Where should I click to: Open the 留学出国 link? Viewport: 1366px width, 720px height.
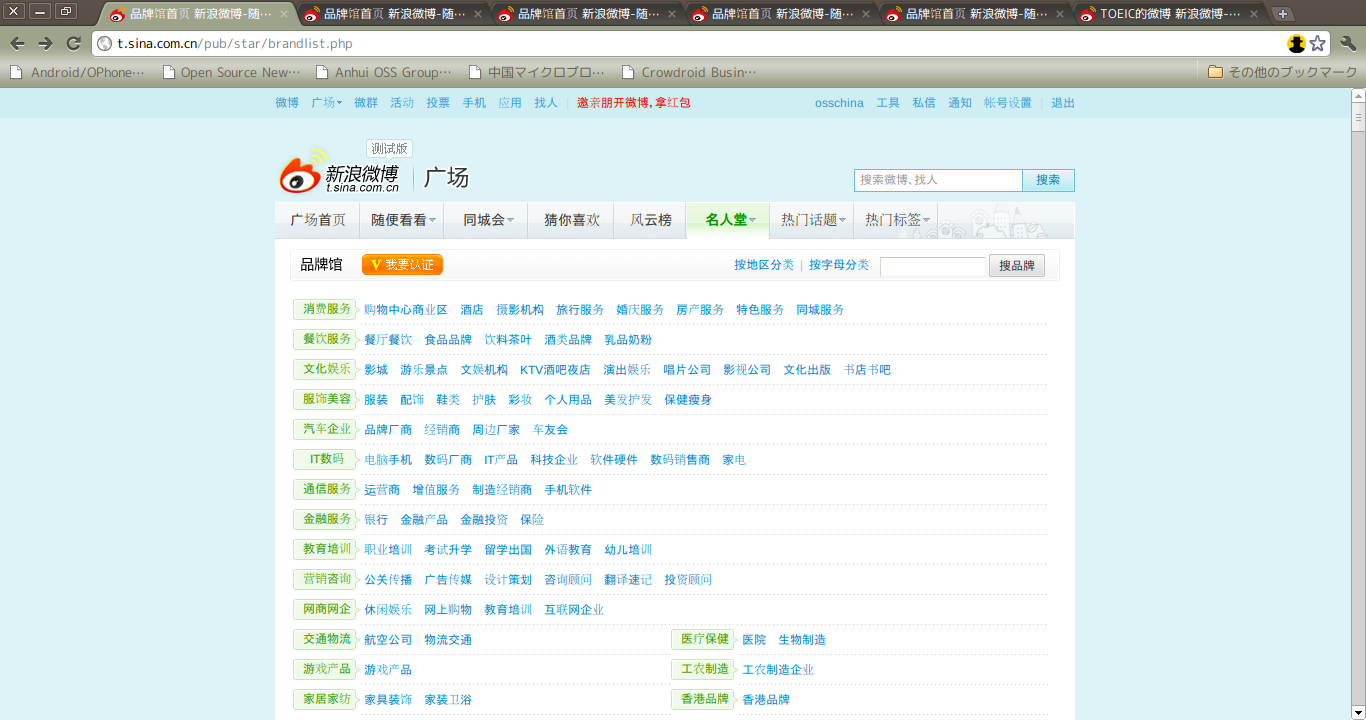[508, 550]
